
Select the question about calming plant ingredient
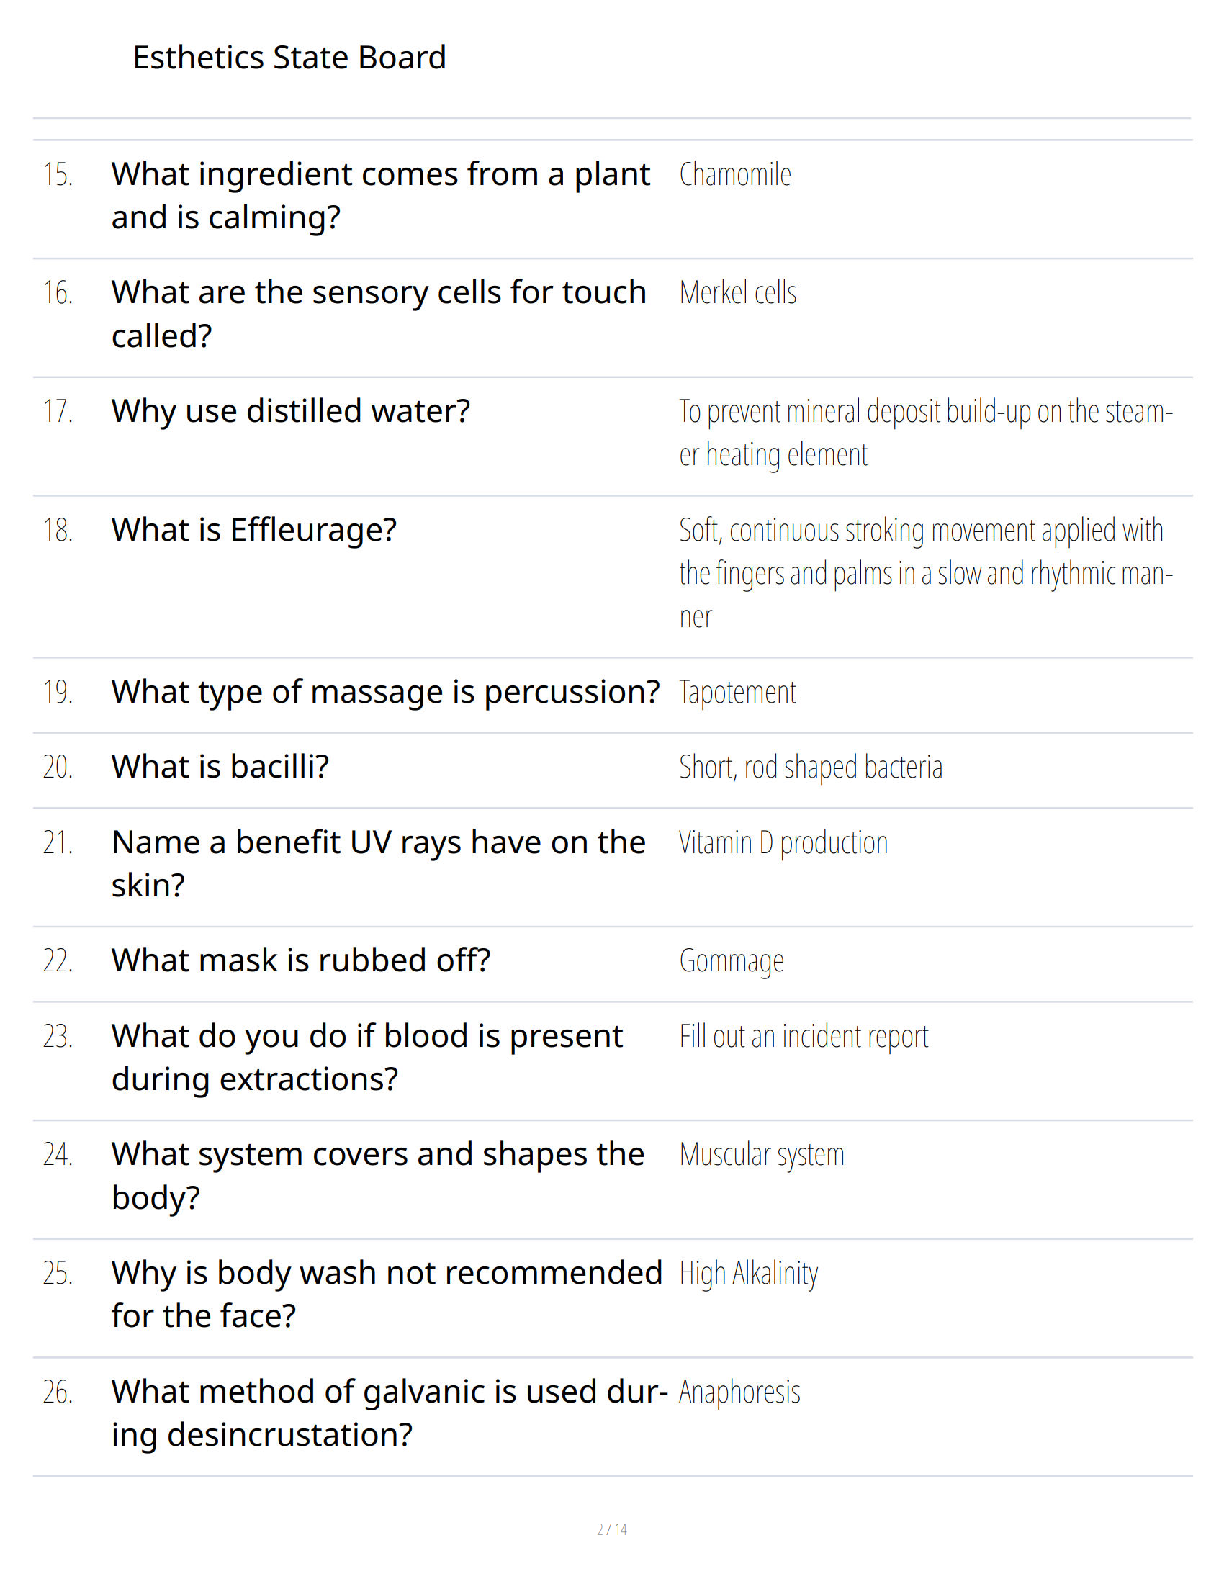[x=380, y=195]
